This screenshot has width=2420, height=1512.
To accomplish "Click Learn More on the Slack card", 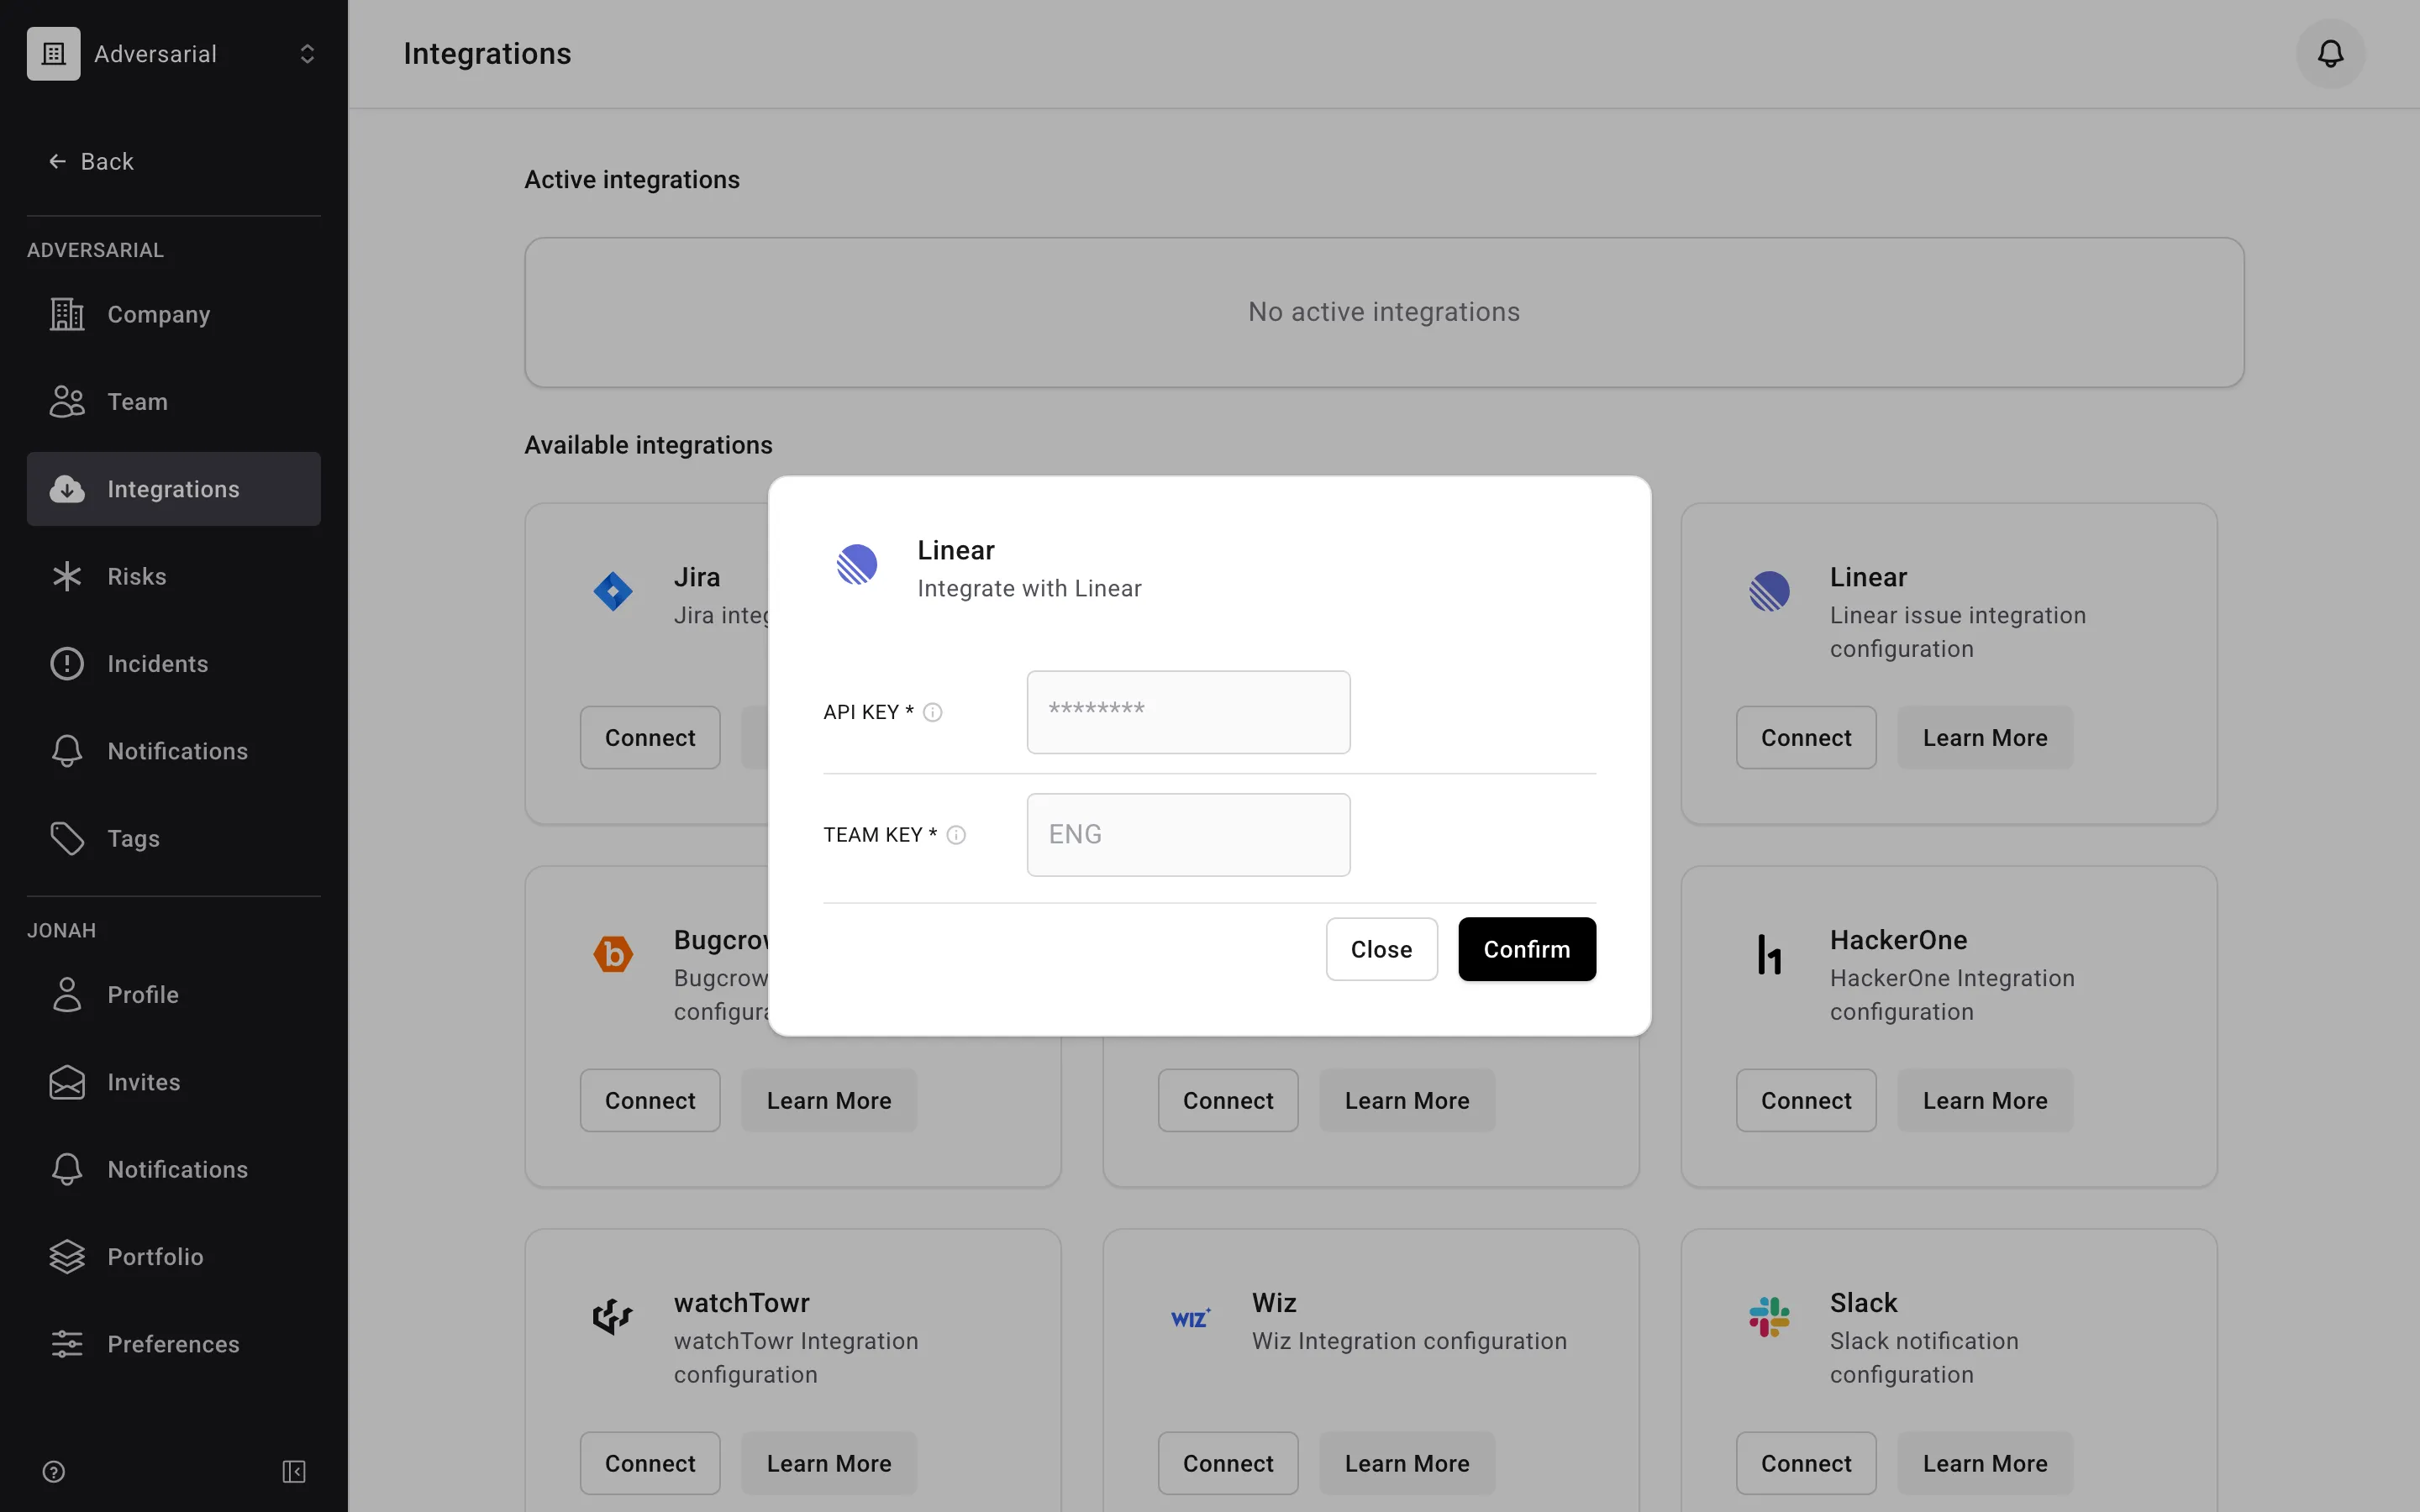I will tap(1985, 1464).
